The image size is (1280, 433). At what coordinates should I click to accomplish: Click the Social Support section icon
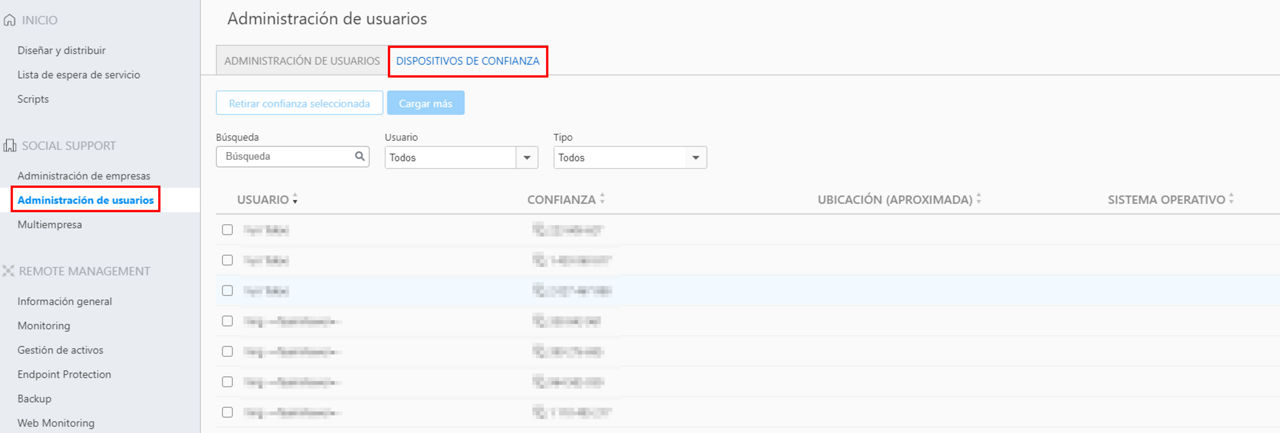(x=9, y=146)
